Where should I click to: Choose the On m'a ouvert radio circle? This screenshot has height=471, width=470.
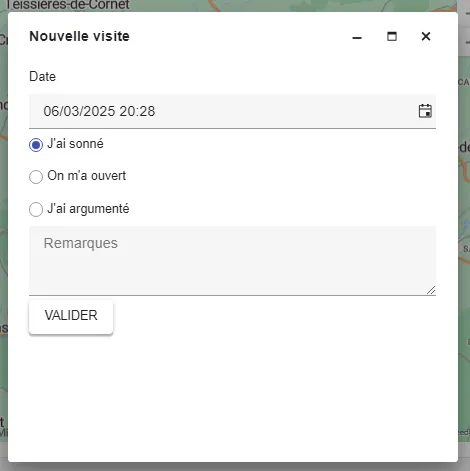[36, 177]
